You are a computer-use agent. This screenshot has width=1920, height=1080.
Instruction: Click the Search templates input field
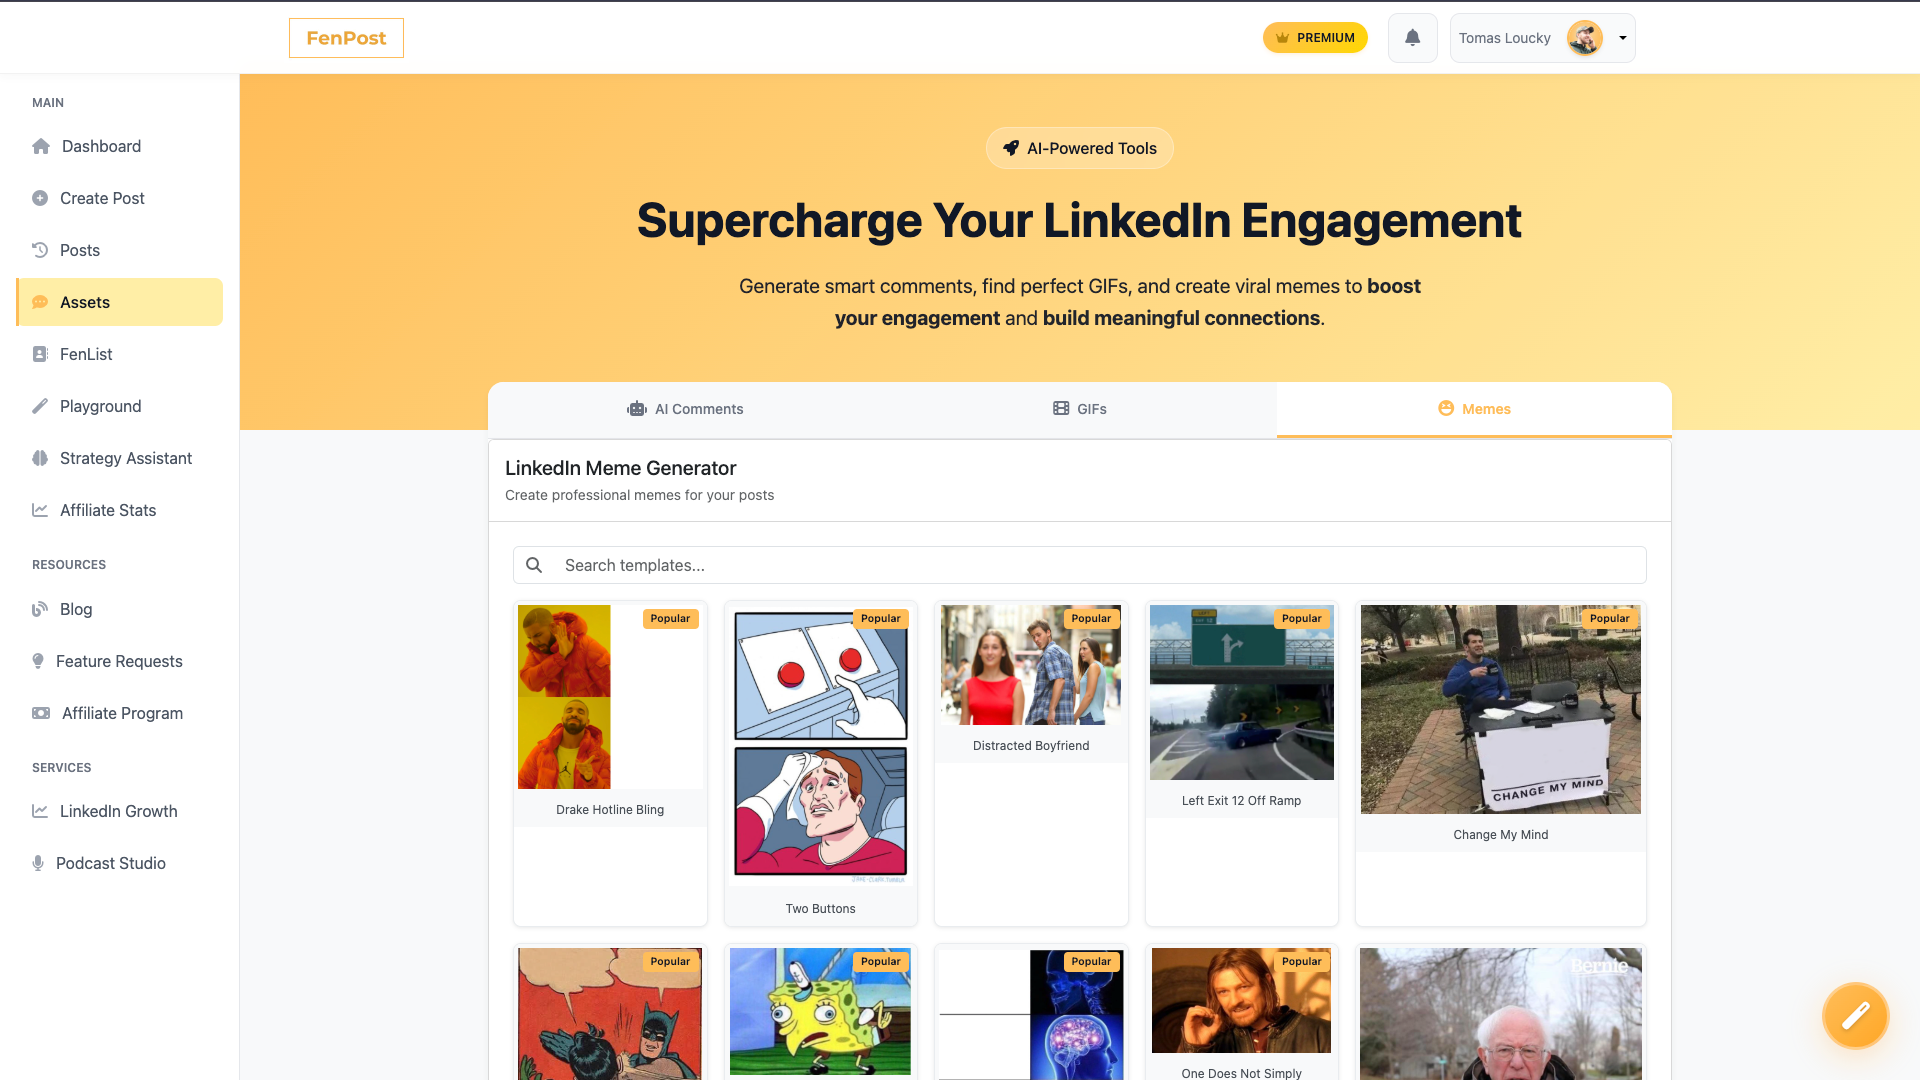point(1080,565)
